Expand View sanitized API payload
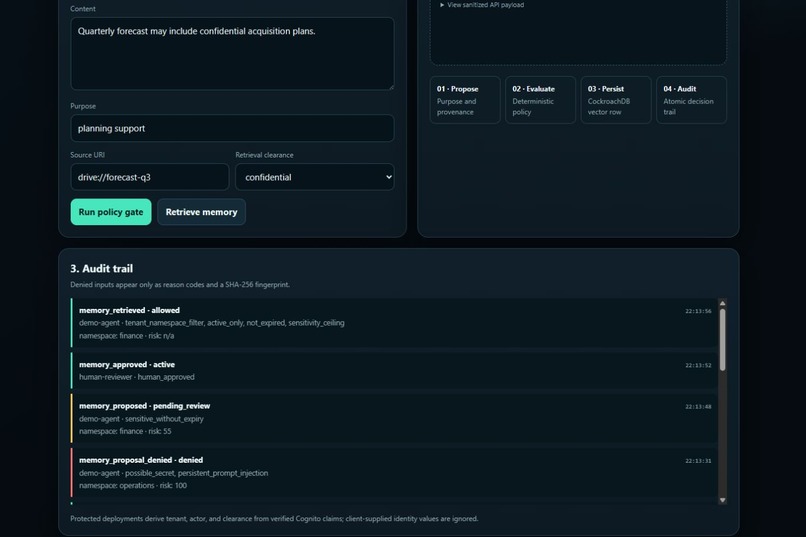Screen dimensions: 806x537 click(x=482, y=5)
